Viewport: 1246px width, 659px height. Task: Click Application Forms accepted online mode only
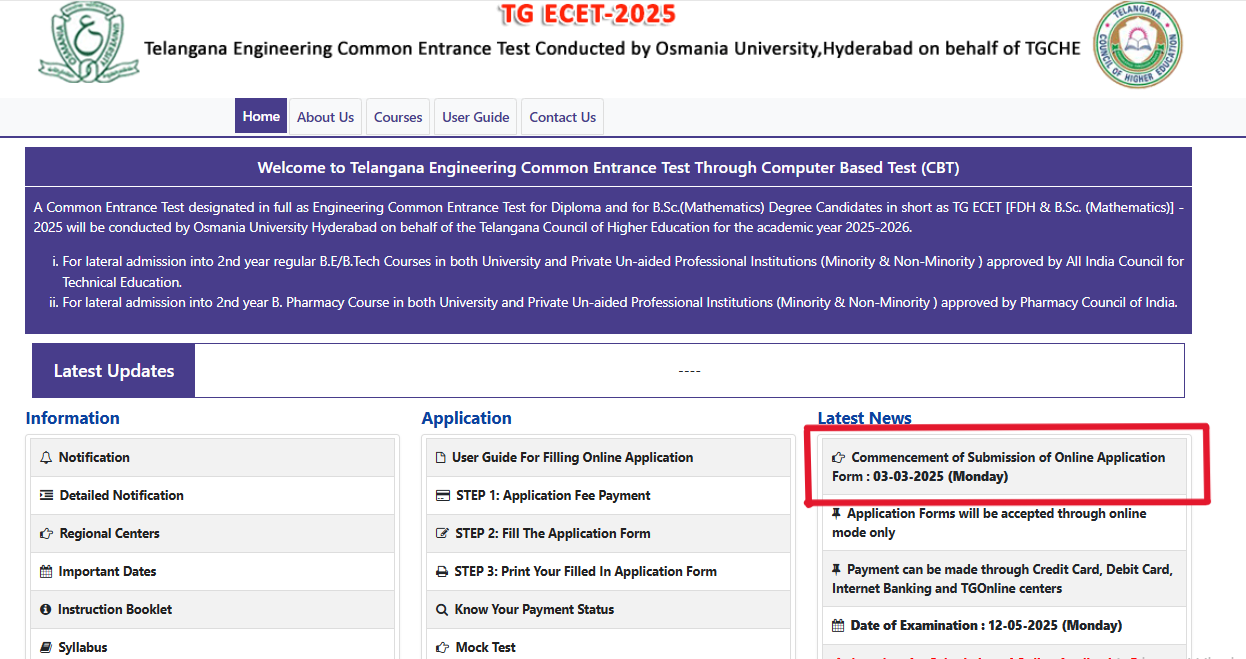click(1005, 523)
